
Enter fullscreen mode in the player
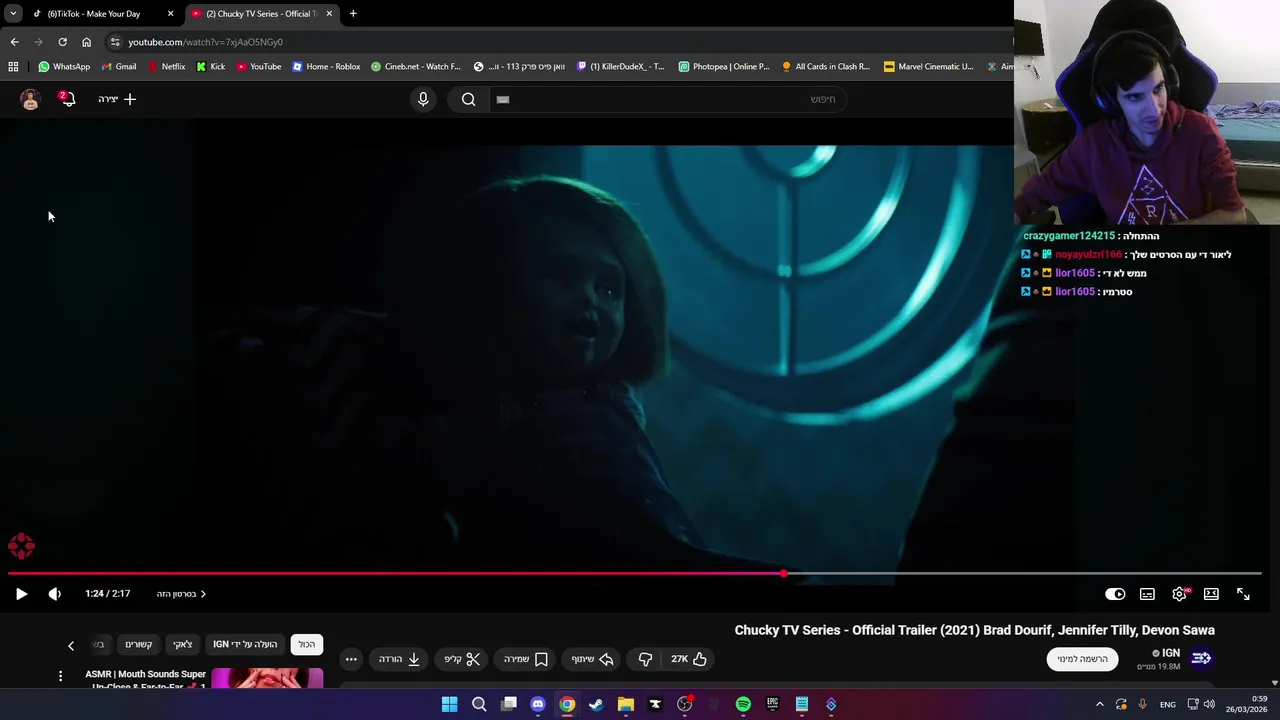tap(1243, 594)
